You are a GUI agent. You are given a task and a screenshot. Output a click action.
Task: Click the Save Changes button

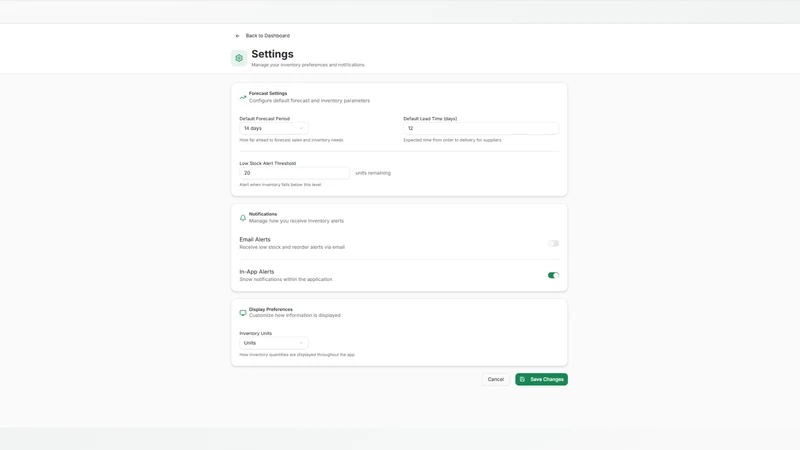(541, 380)
